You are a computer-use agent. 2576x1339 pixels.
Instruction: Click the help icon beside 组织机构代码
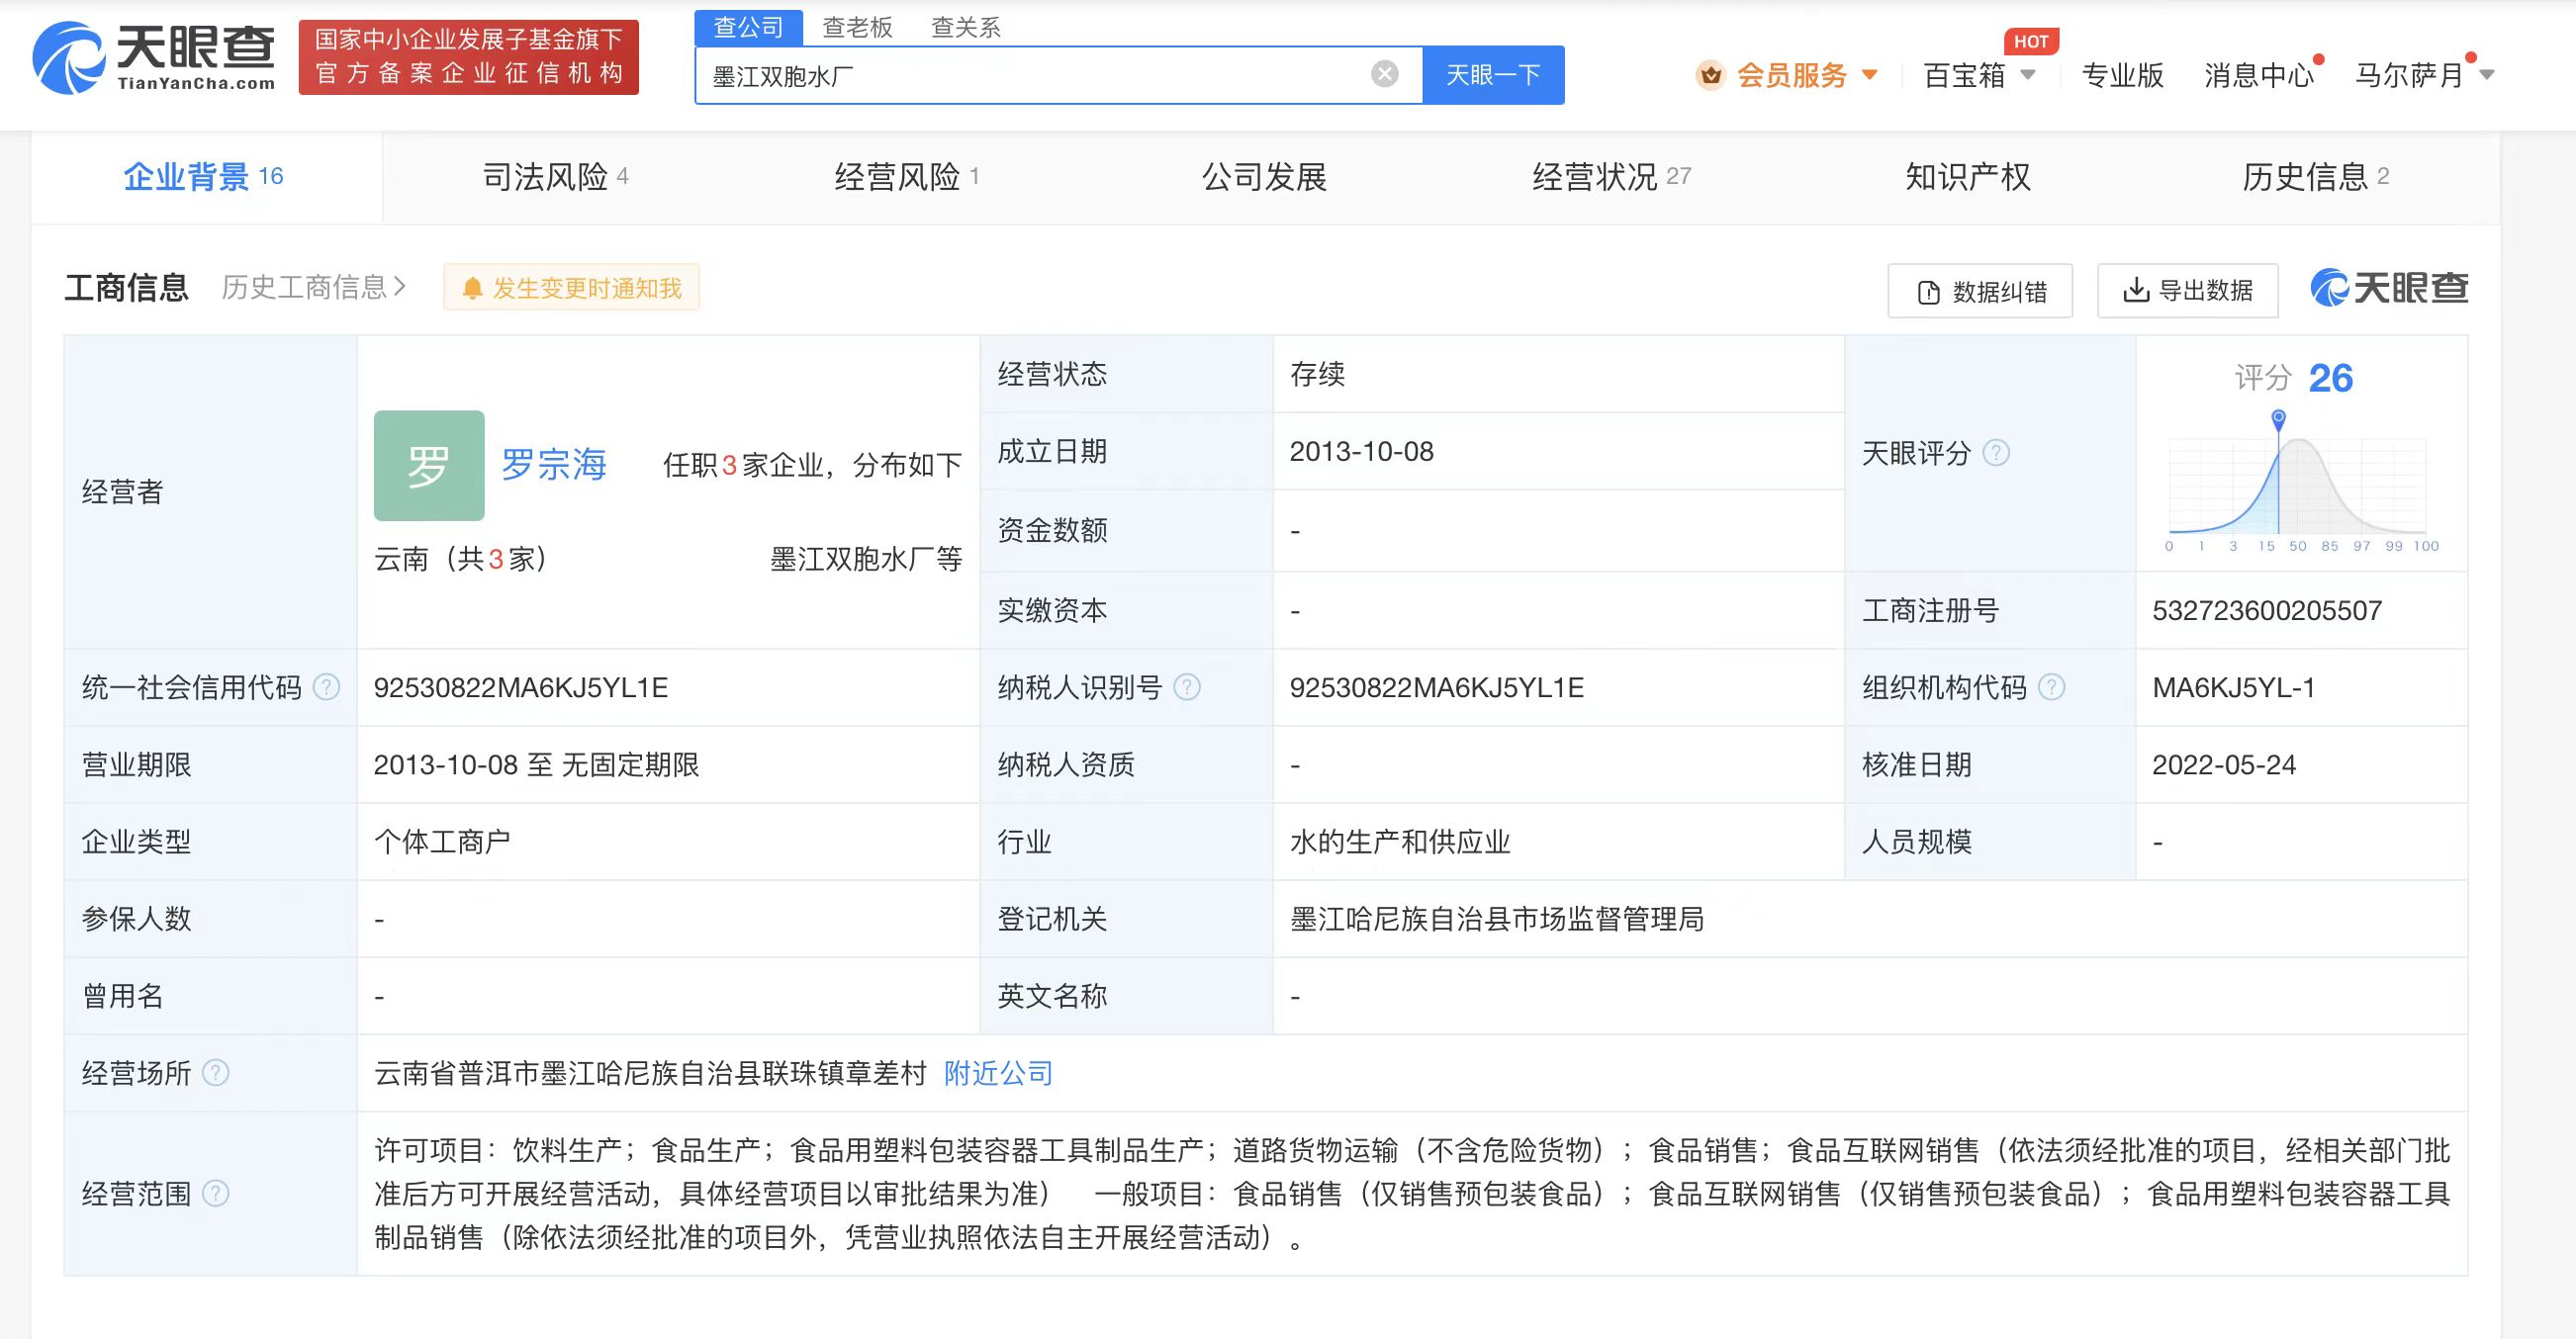tap(2051, 687)
